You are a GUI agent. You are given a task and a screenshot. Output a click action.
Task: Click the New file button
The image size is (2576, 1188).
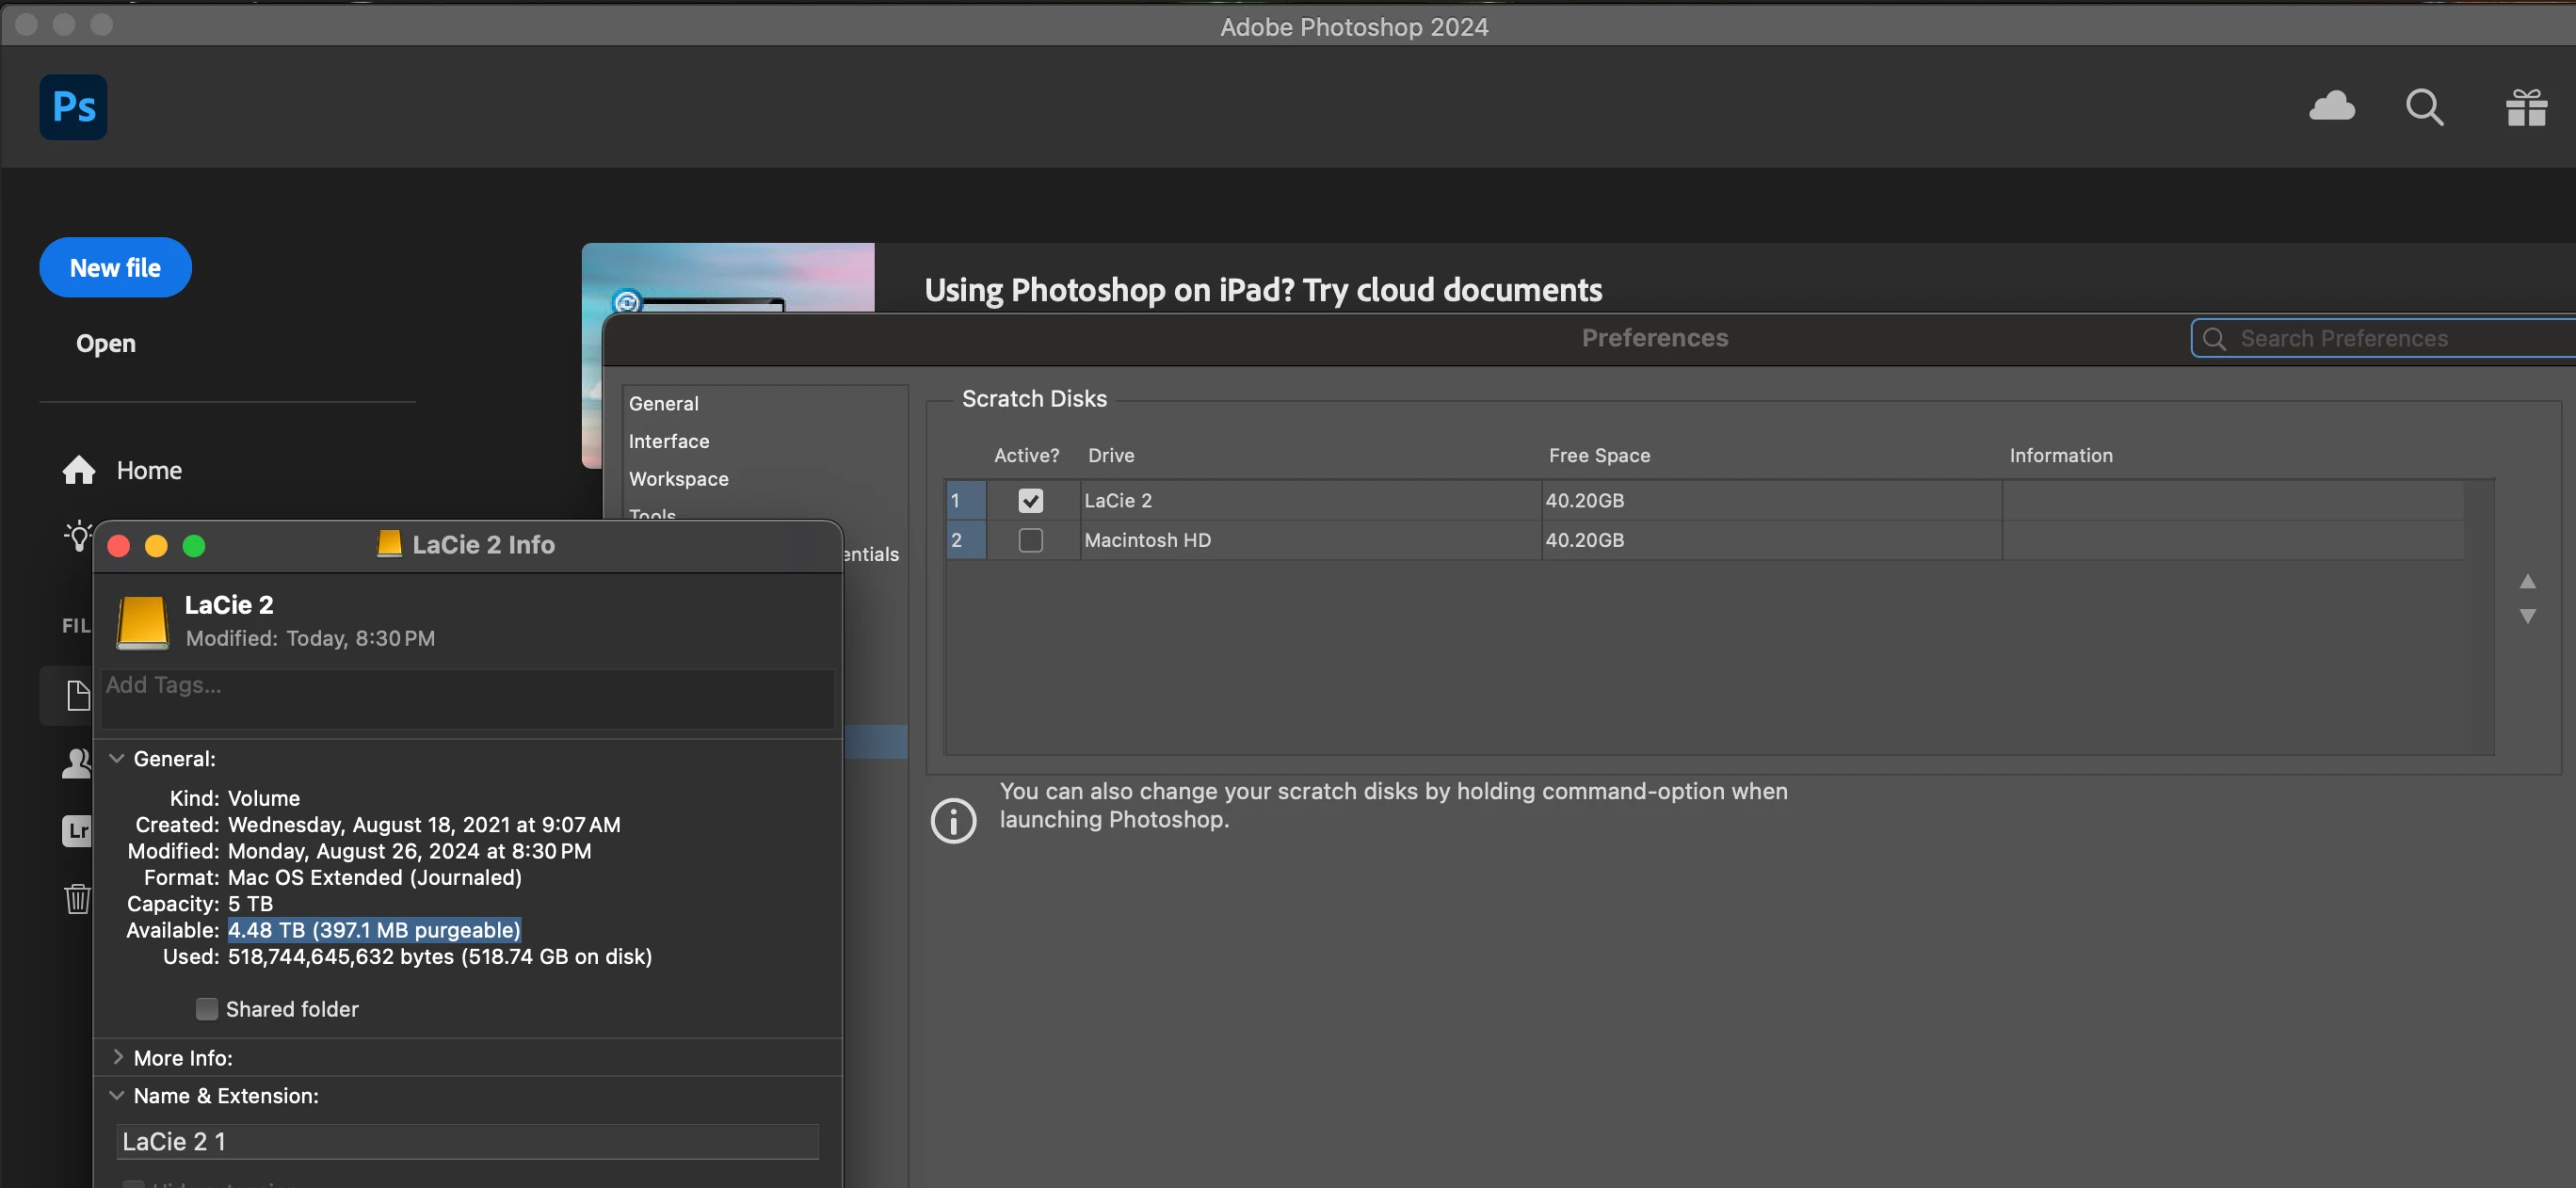point(115,267)
